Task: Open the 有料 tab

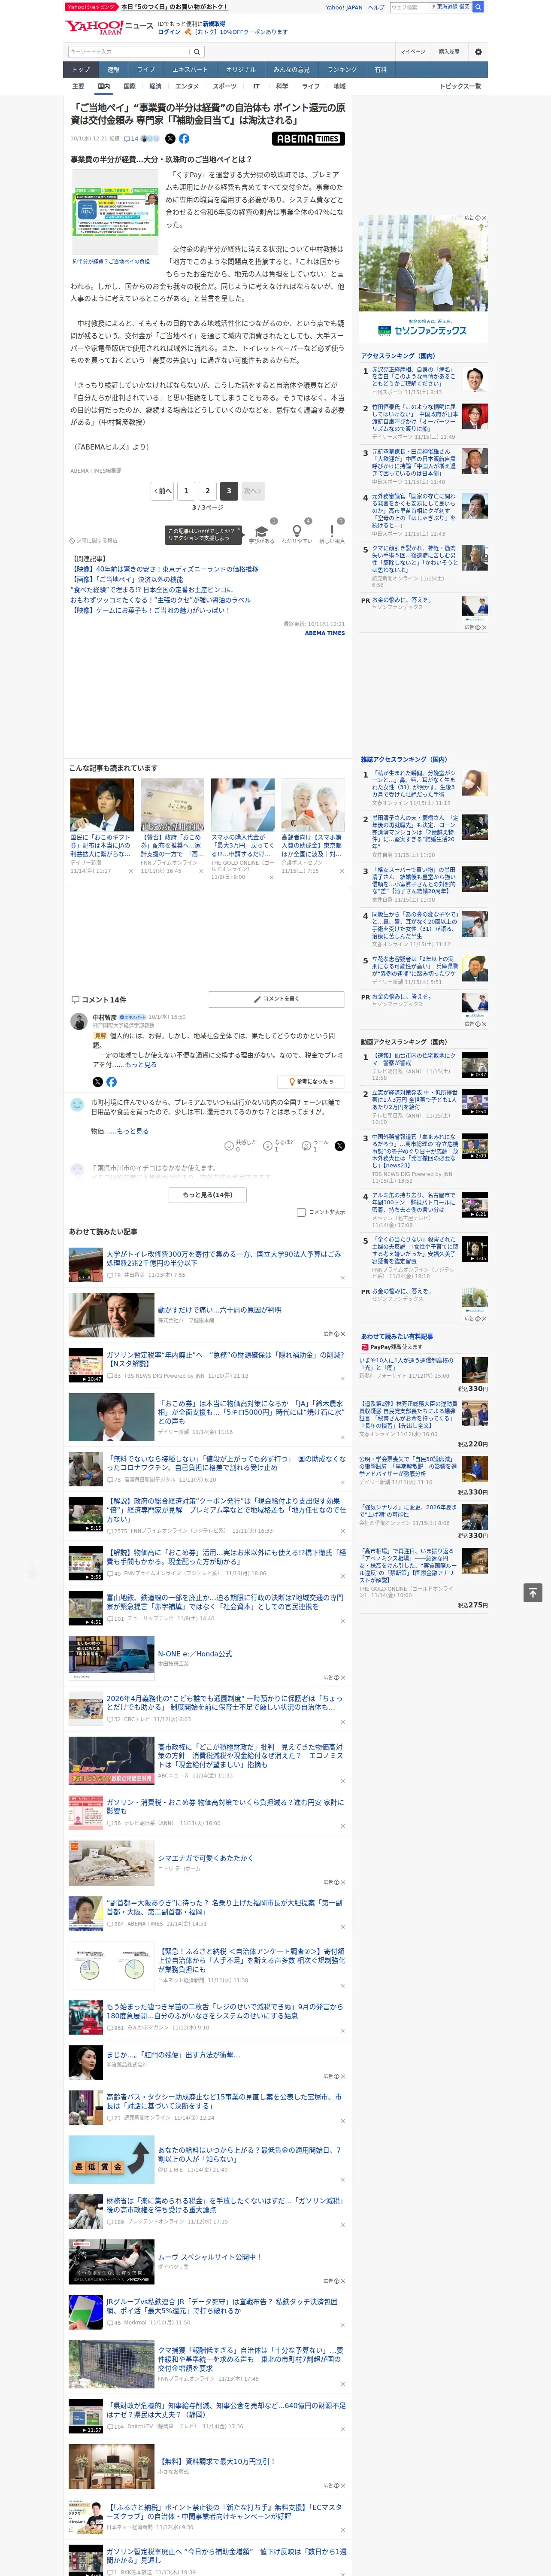Action: coord(381,70)
